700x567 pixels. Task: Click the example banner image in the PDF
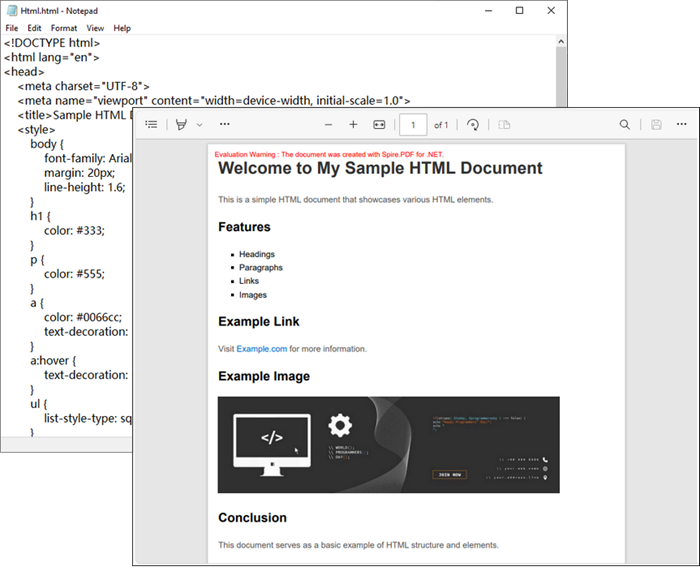[x=388, y=445]
